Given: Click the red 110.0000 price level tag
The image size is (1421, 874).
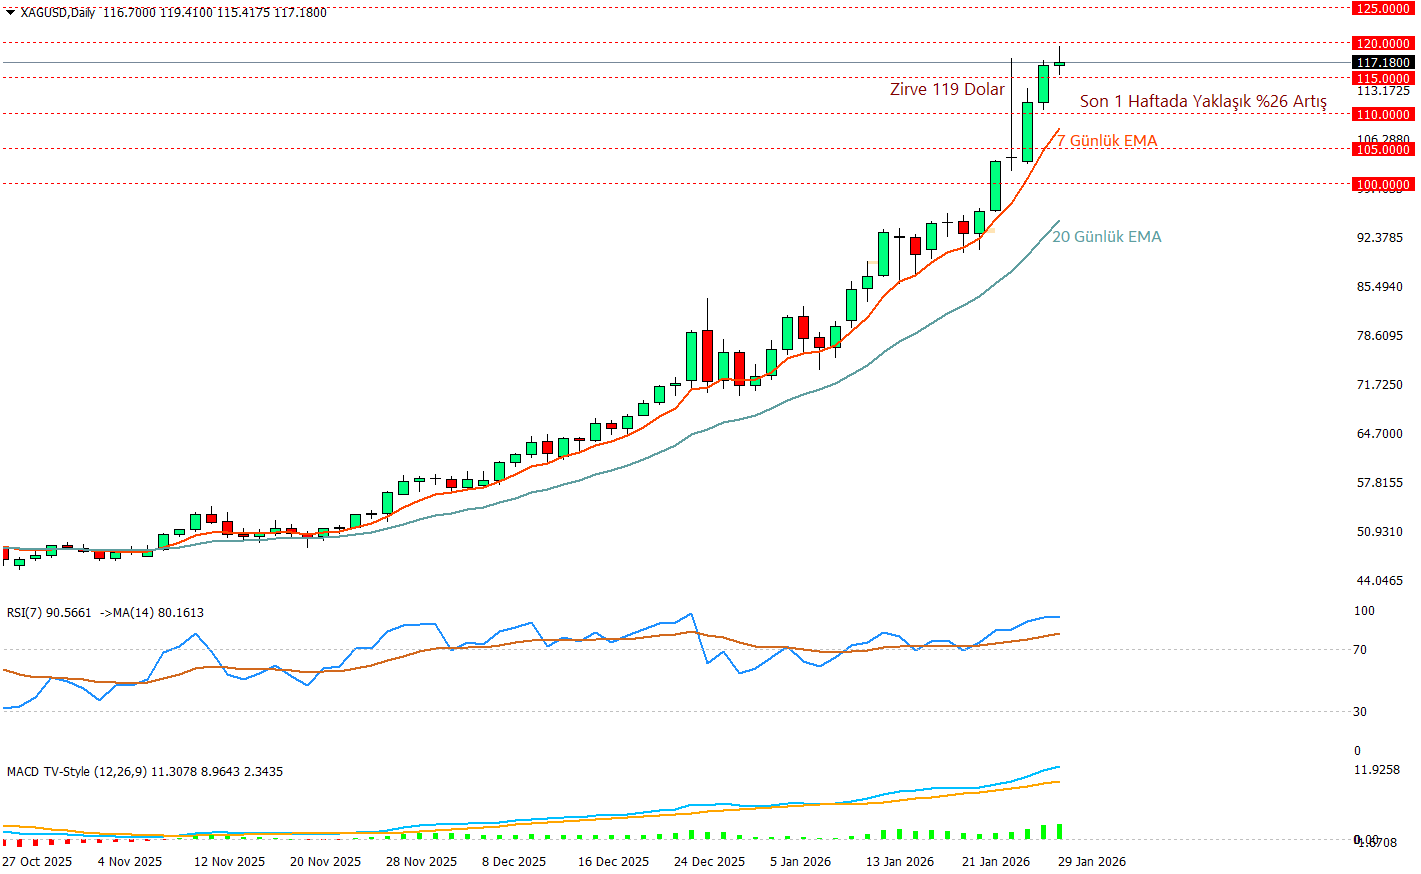Looking at the screenshot, I should [1382, 115].
